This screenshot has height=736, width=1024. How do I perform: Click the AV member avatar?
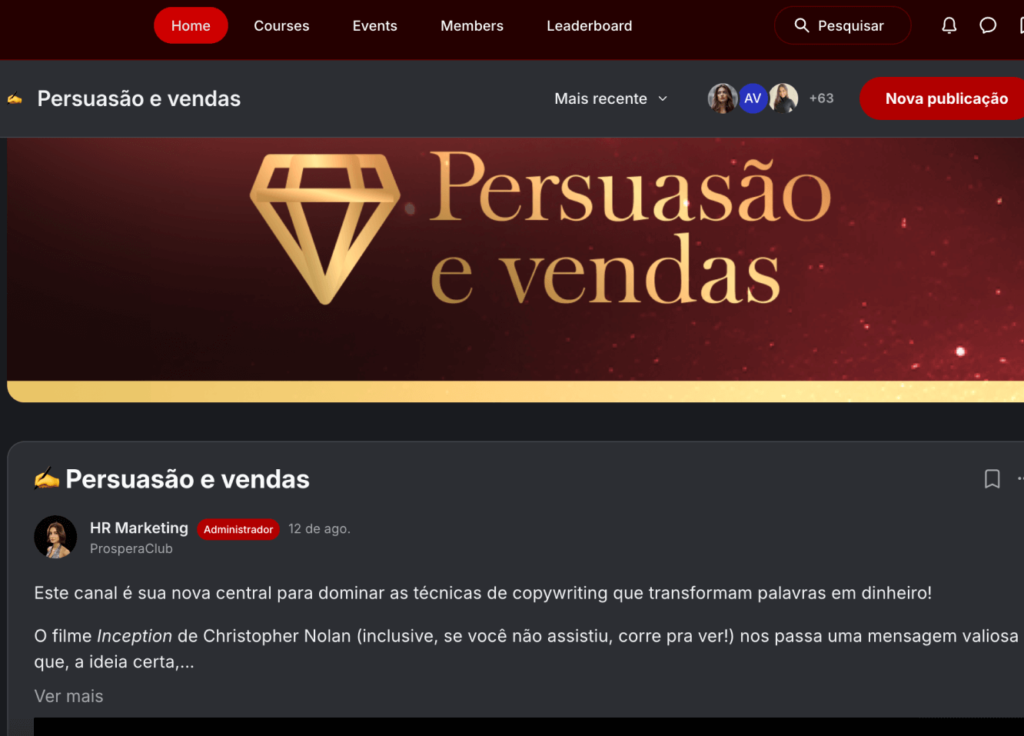tap(752, 99)
